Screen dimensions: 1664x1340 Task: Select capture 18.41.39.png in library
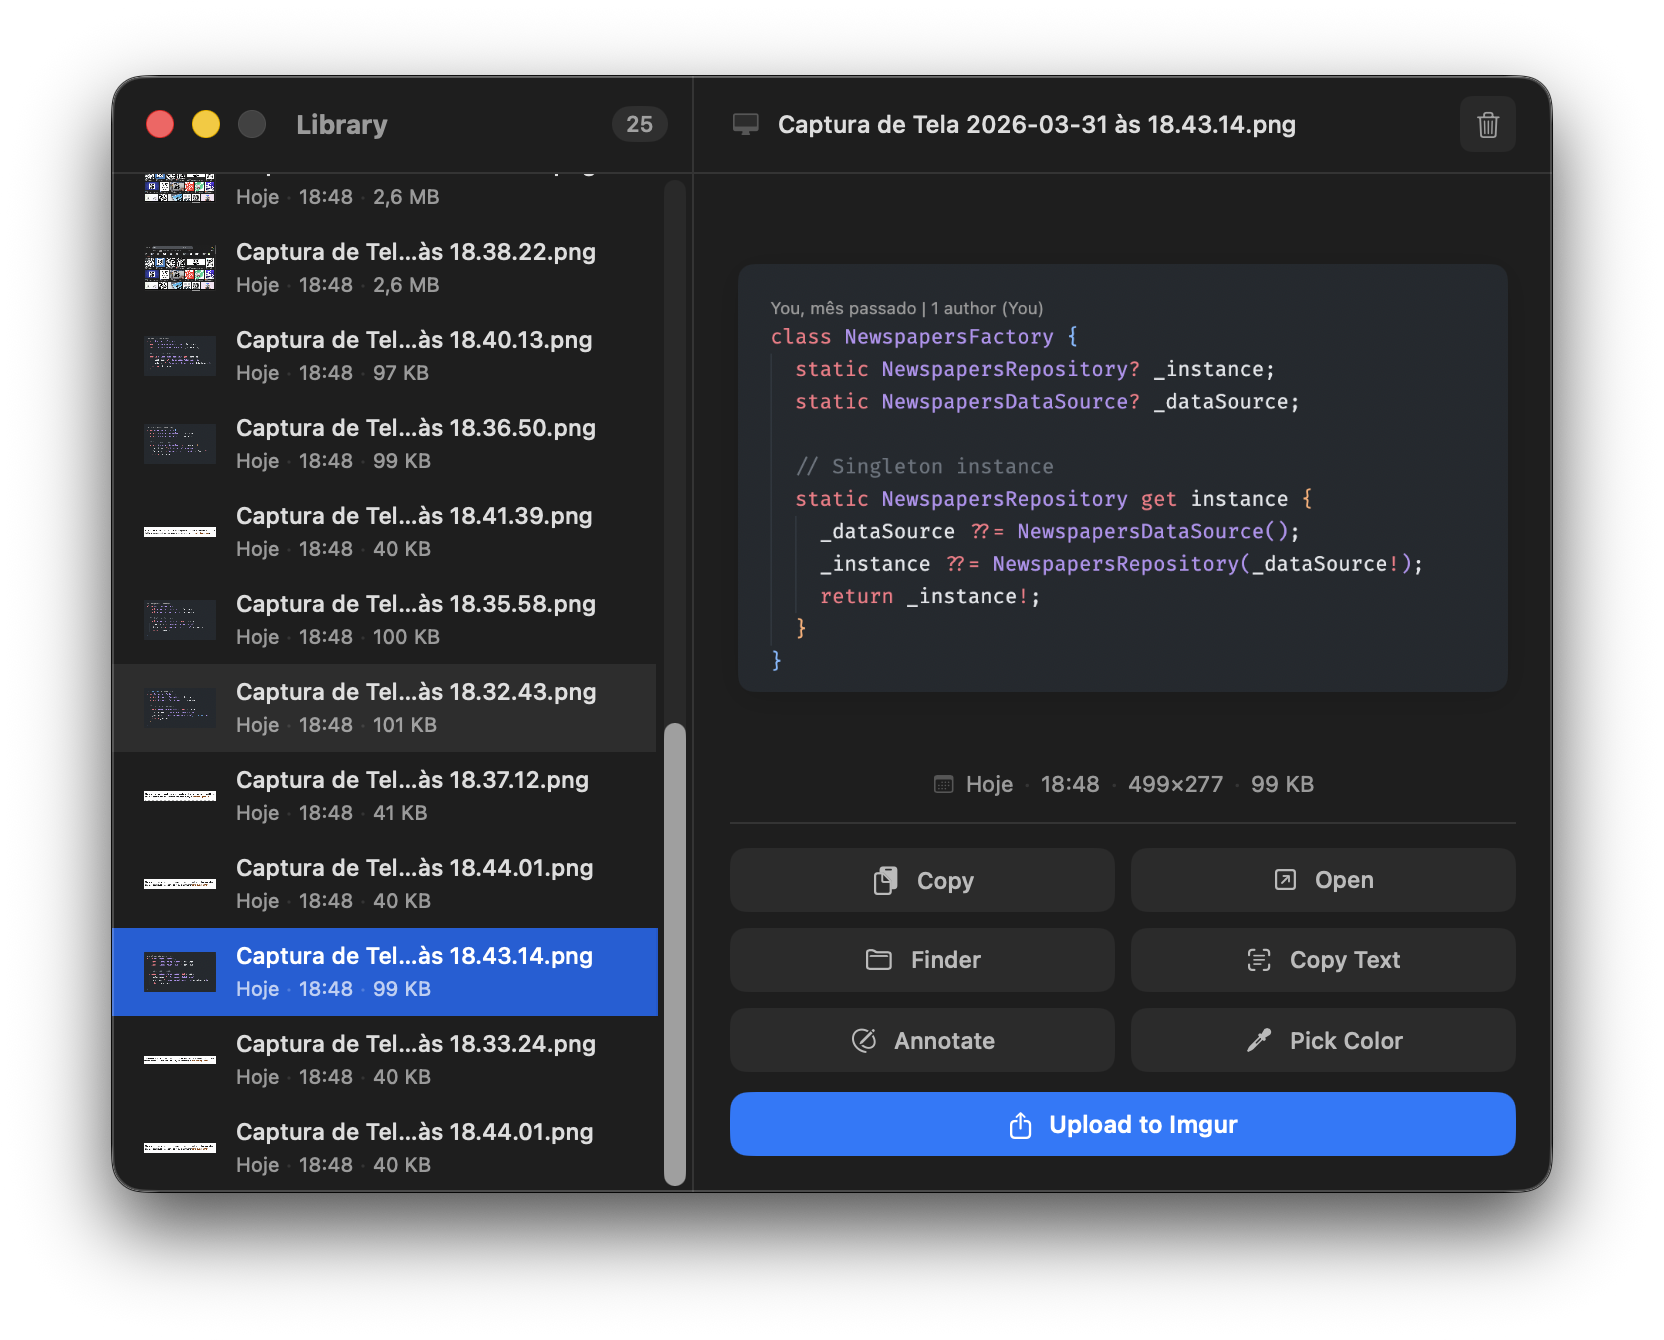tap(385, 532)
